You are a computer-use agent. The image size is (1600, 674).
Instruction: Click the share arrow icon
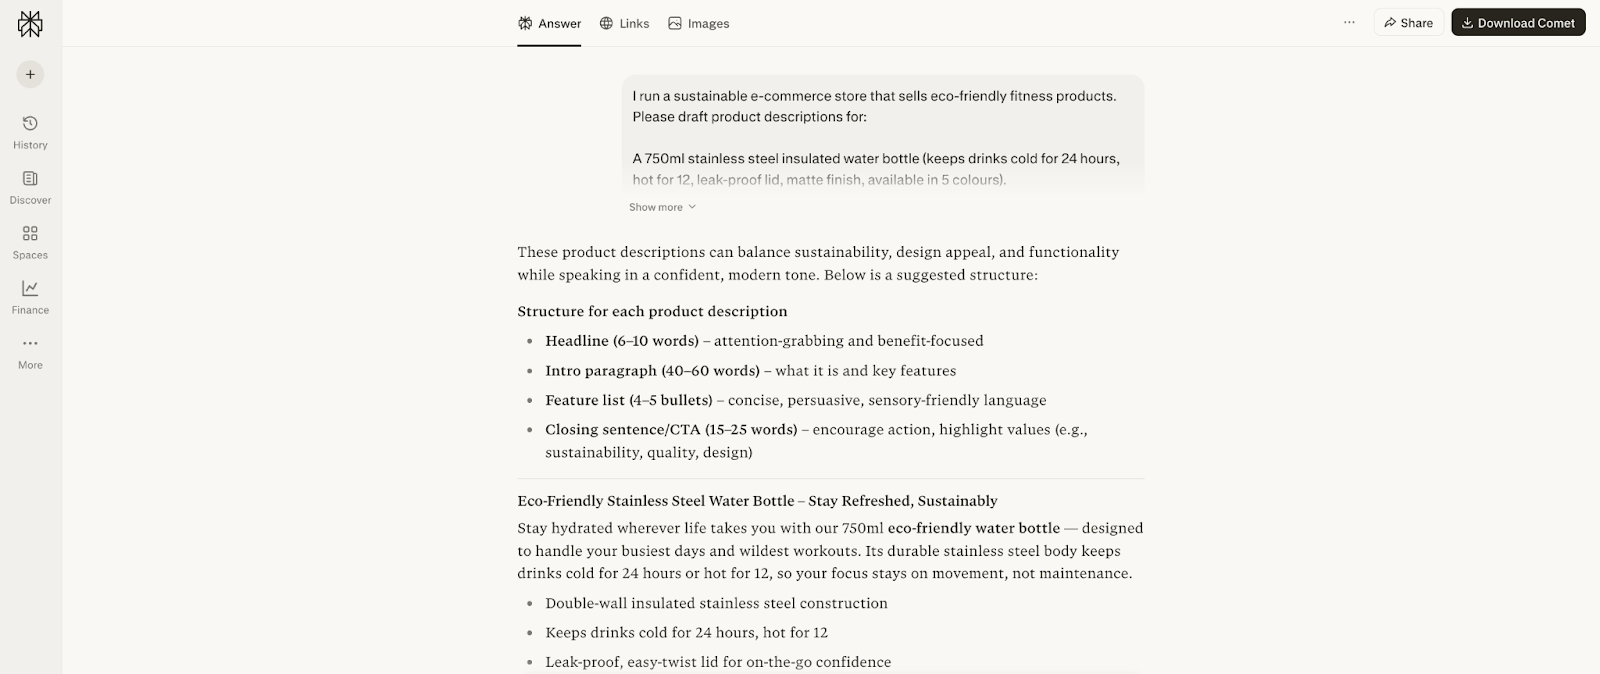click(x=1389, y=22)
